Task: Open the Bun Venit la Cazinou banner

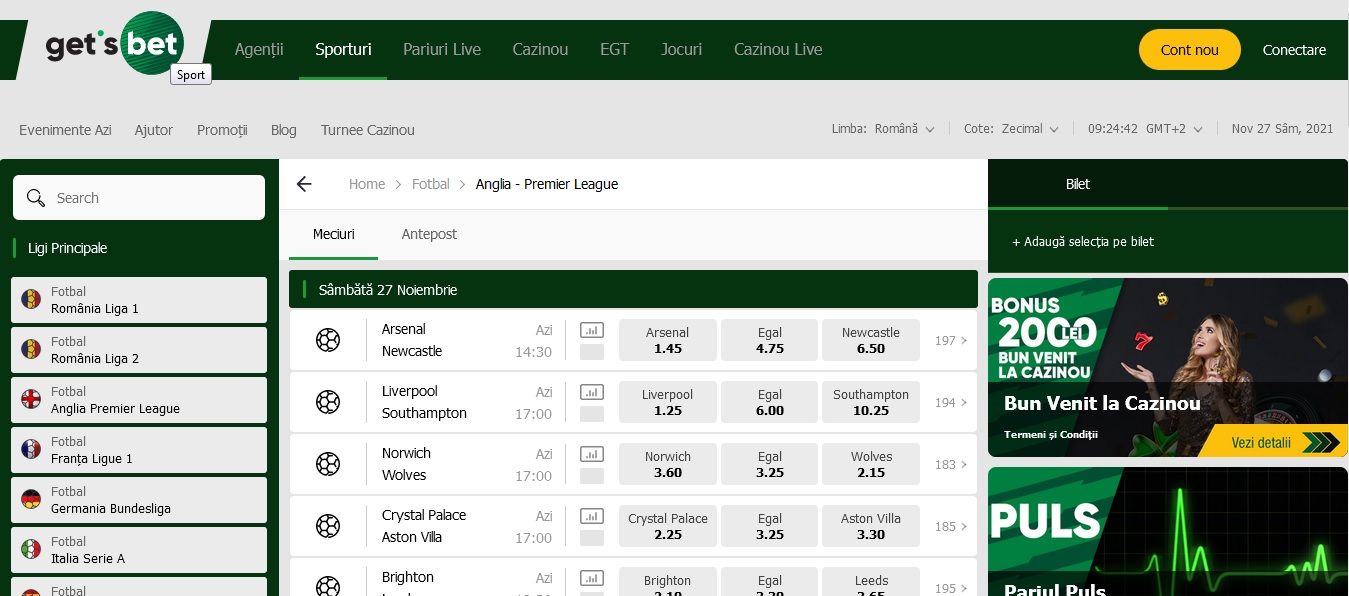Action: point(1168,367)
